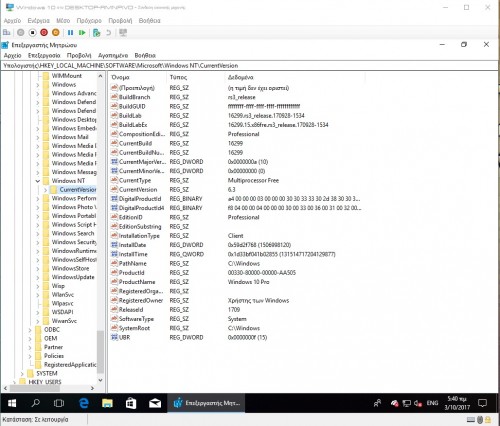This screenshot has height=426, width=500.
Task: Open People icon in system tray
Action: point(377,403)
